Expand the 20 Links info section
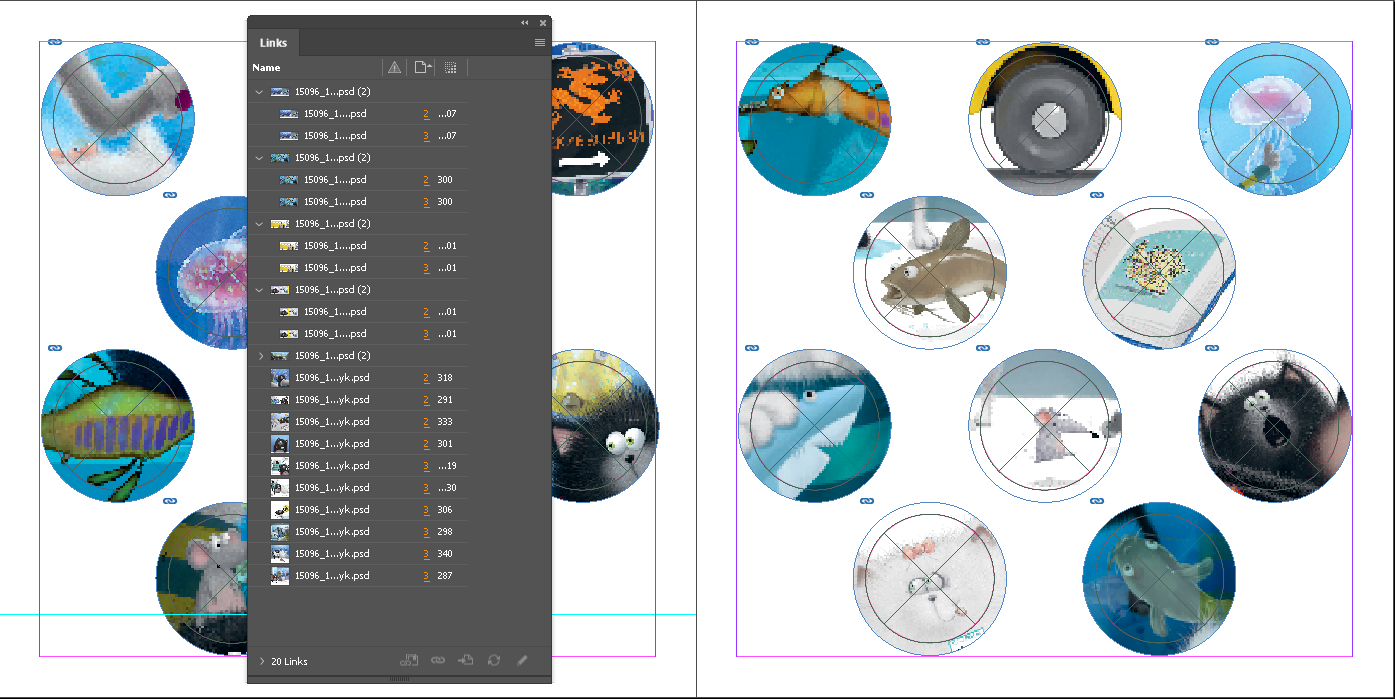Image resolution: width=1395 pixels, height=699 pixels. pos(262,661)
